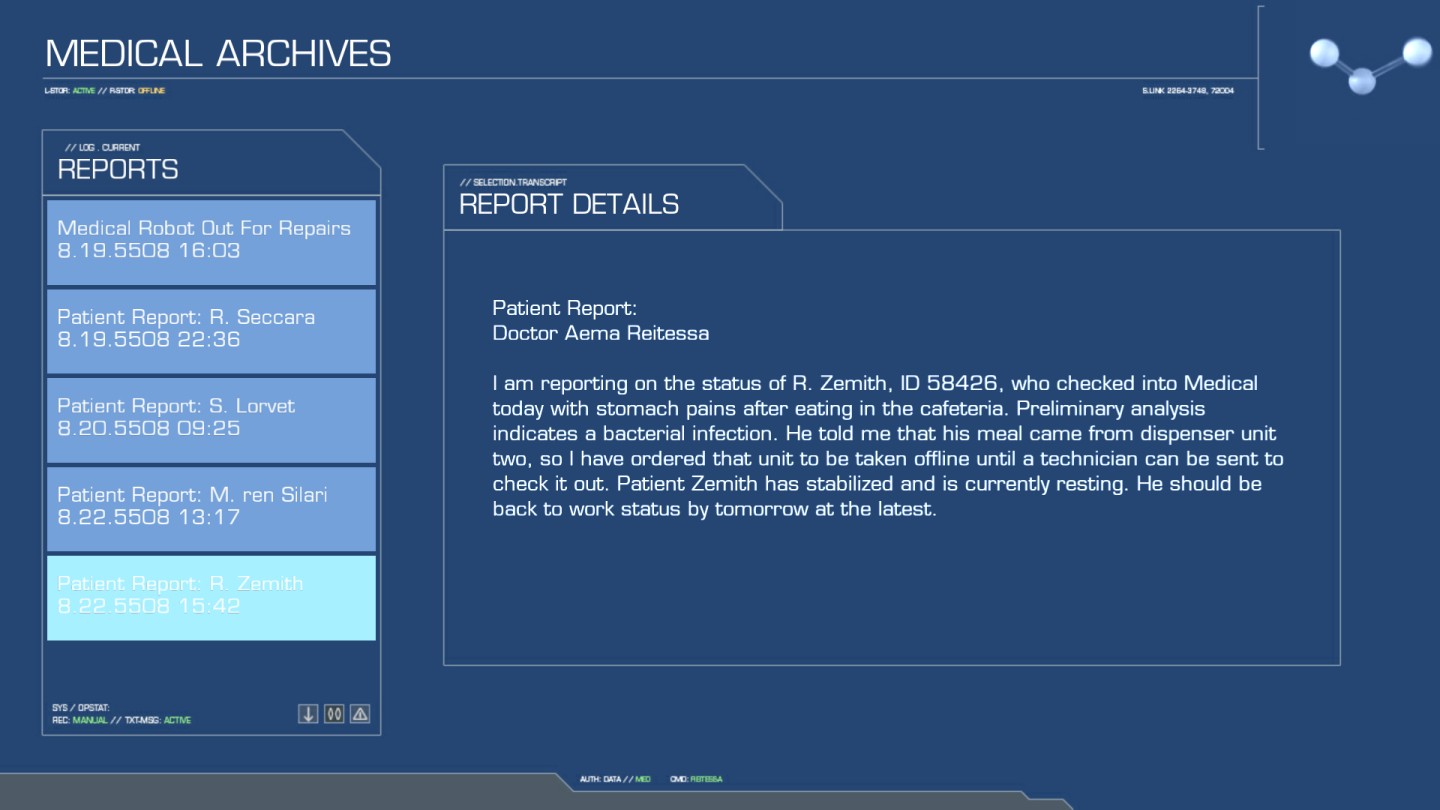
Task: Click the 'L-STOR: ACTIVE' status text
Action: tap(70, 91)
